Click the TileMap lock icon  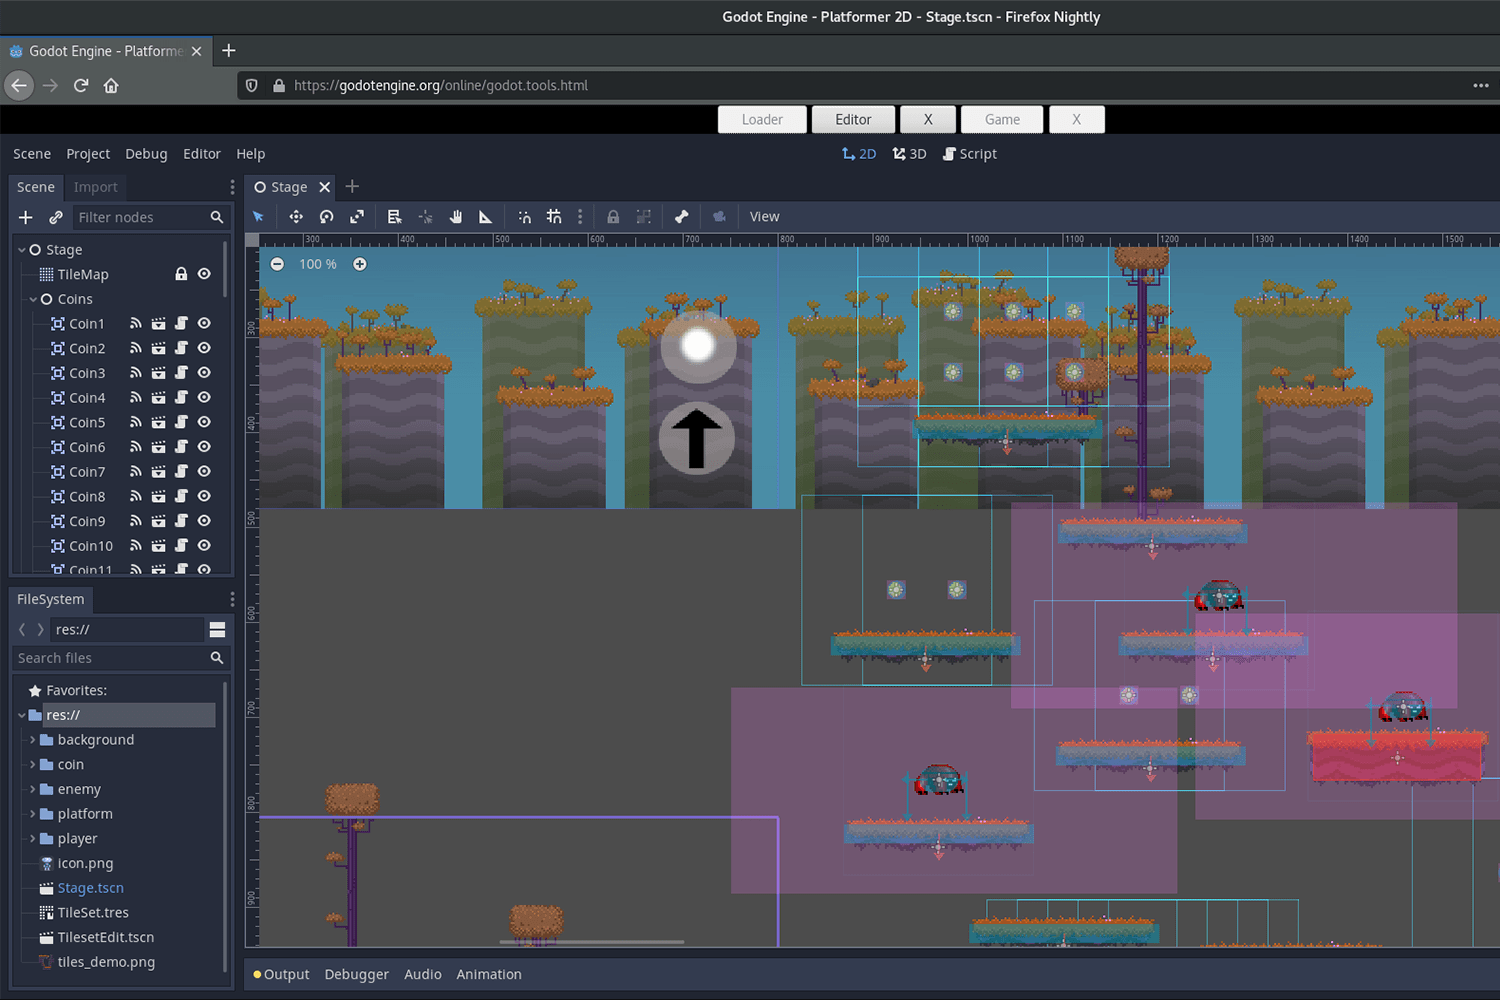pyautogui.click(x=181, y=274)
